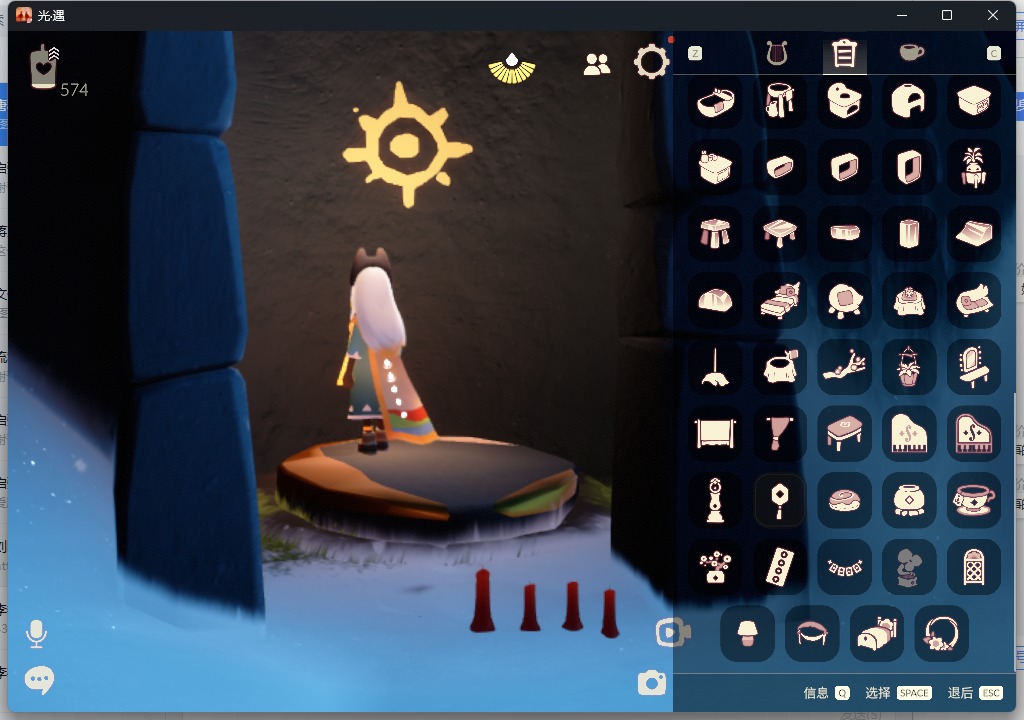Select the white upright piano item
This screenshot has height=720, width=1024.
click(908, 434)
